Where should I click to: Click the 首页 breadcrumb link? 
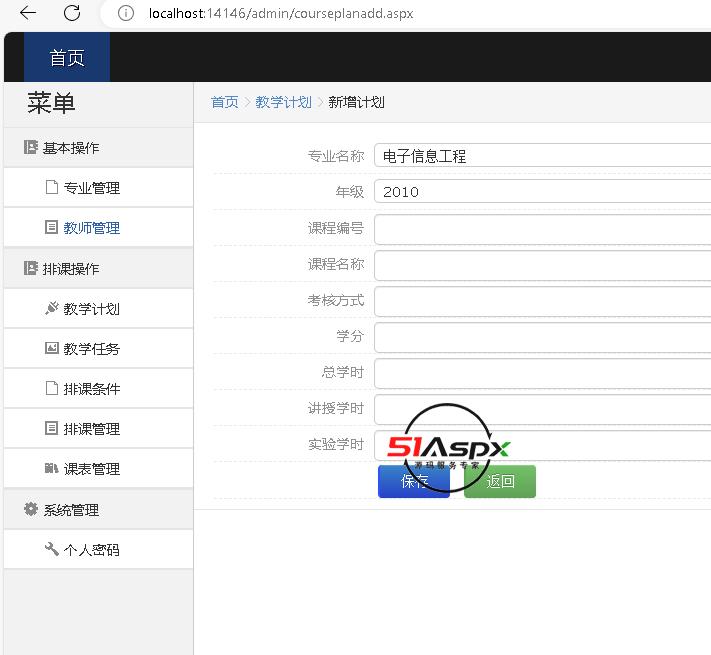(x=224, y=102)
